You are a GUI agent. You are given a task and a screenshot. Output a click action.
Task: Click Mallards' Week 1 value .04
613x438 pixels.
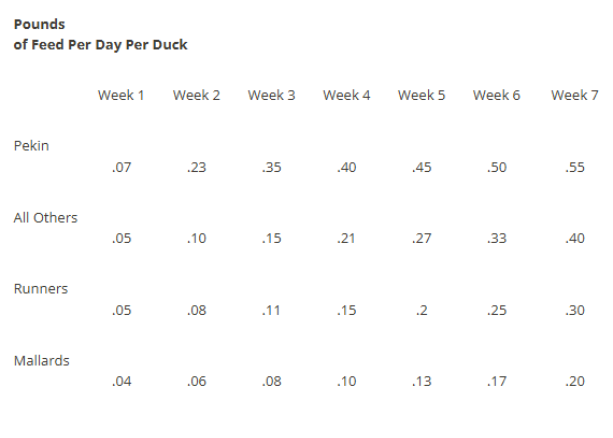122,382
